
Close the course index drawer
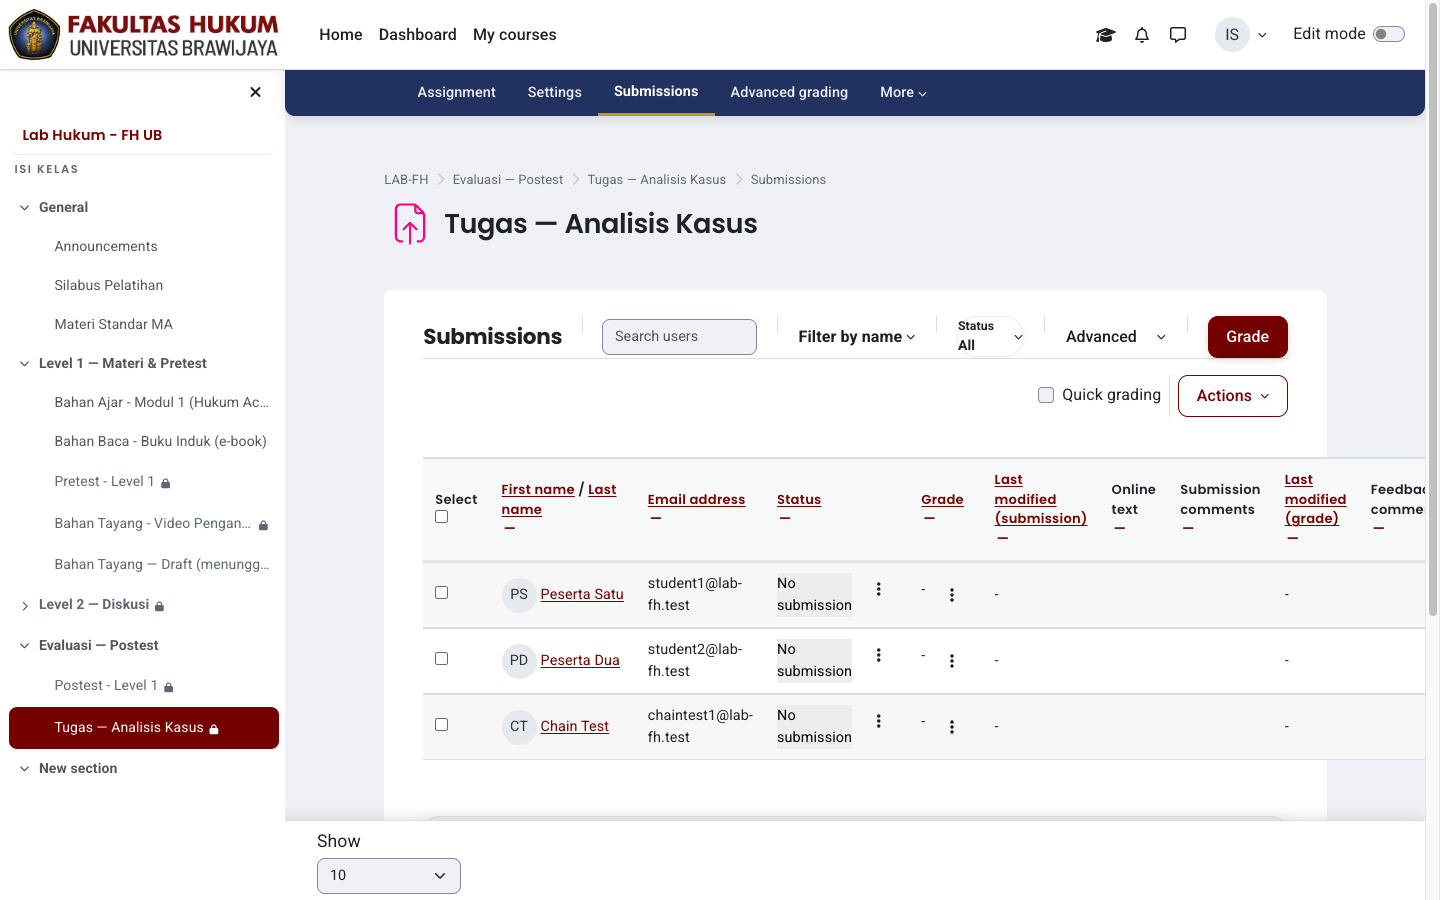point(255,92)
